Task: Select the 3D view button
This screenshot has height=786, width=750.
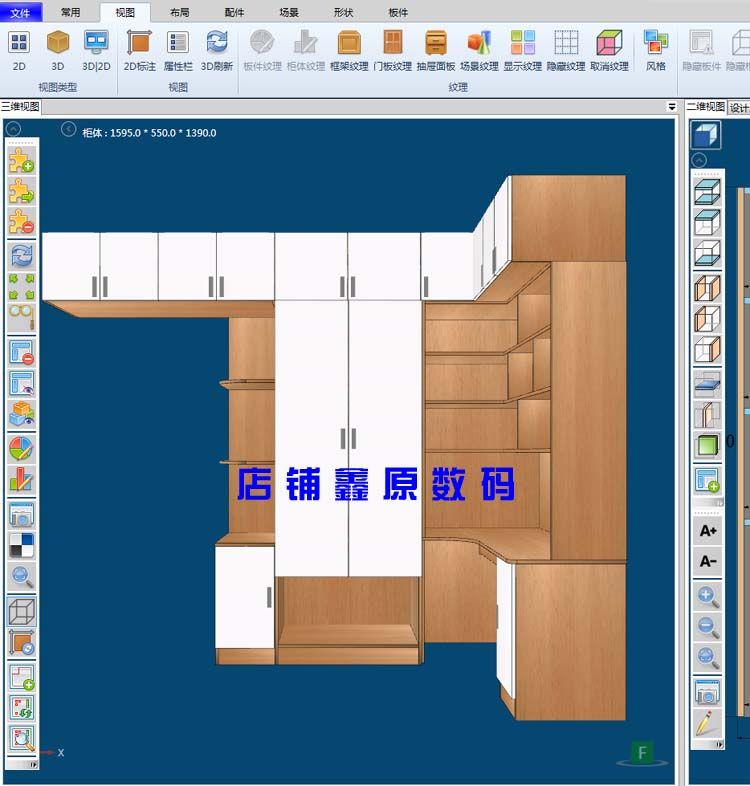Action: [58, 49]
